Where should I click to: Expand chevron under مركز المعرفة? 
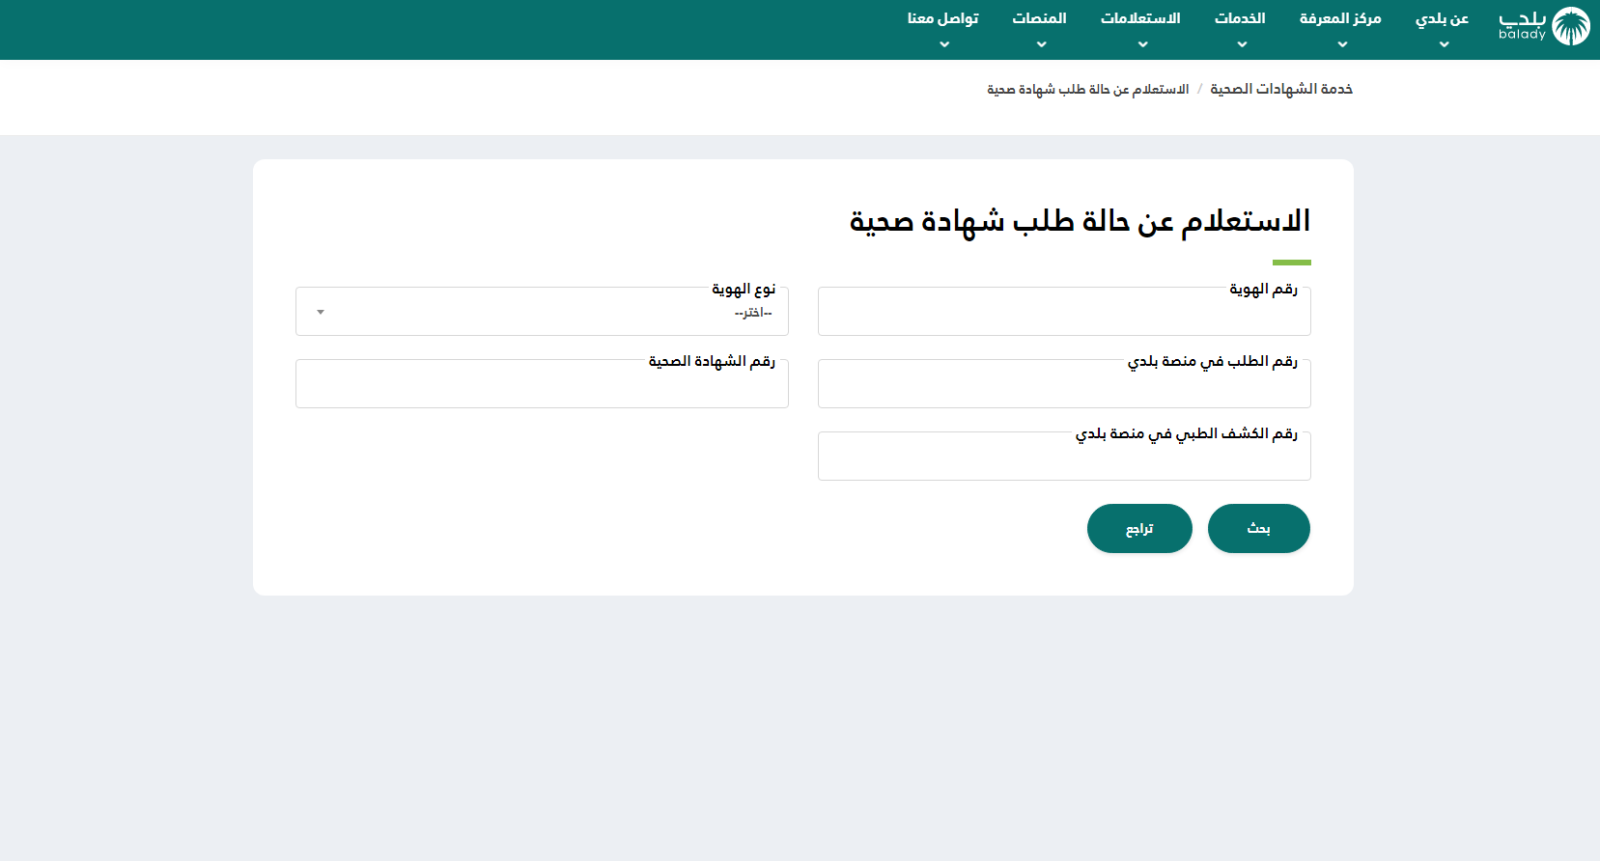[x=1342, y=44]
